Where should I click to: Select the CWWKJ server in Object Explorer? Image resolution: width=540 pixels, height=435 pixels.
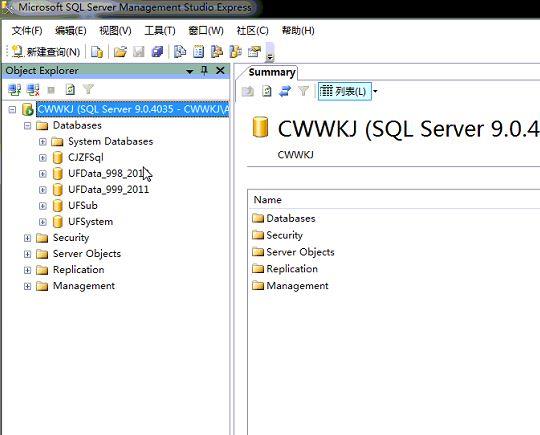coord(133,109)
